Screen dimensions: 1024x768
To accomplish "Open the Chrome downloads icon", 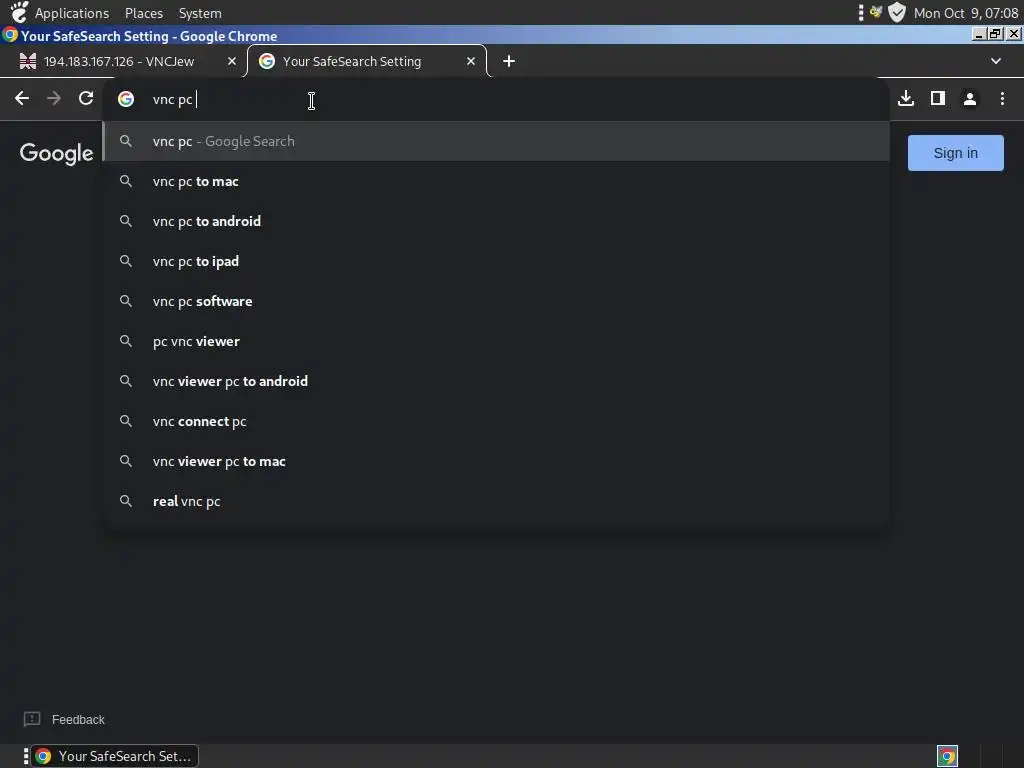I will 906,99.
